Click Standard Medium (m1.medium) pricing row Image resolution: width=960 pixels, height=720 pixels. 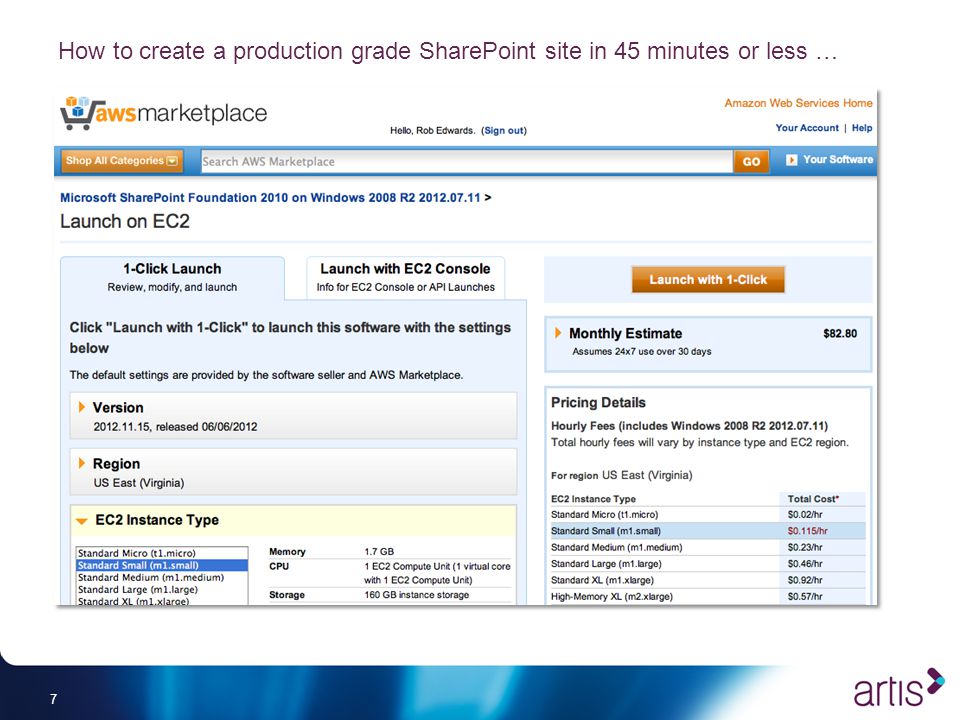tap(708, 547)
